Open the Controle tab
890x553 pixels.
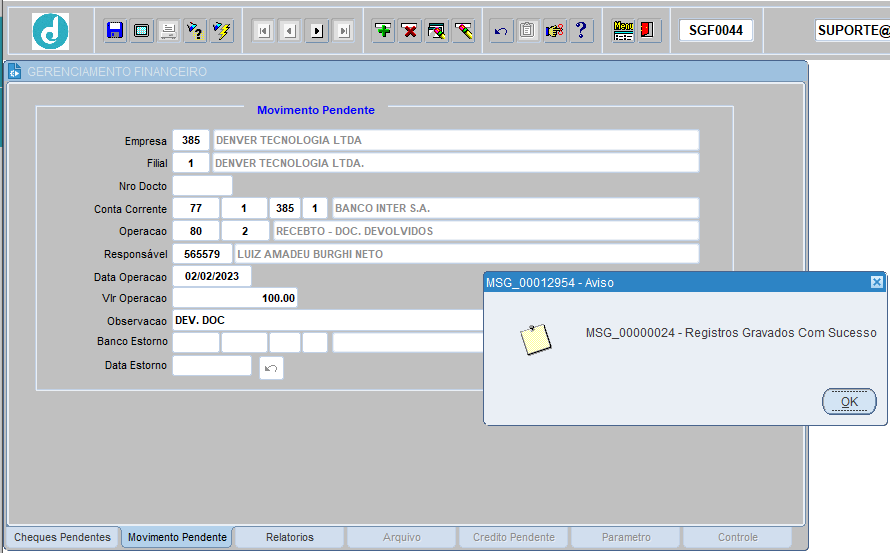tap(738, 537)
